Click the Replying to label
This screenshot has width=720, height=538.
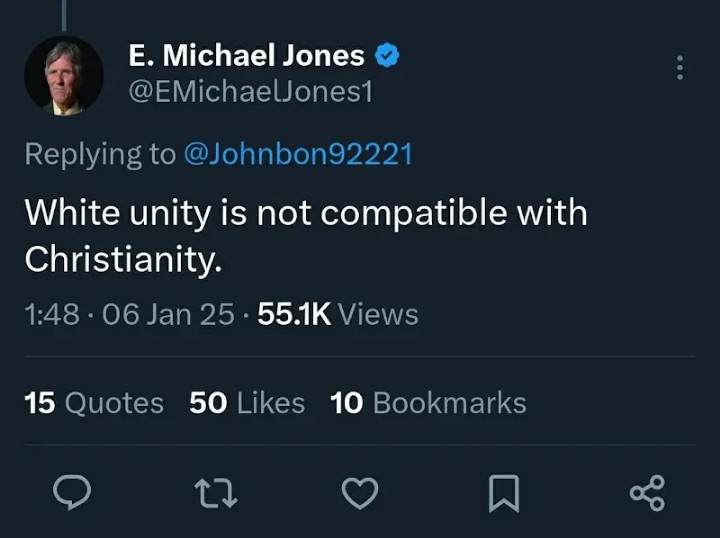99,154
